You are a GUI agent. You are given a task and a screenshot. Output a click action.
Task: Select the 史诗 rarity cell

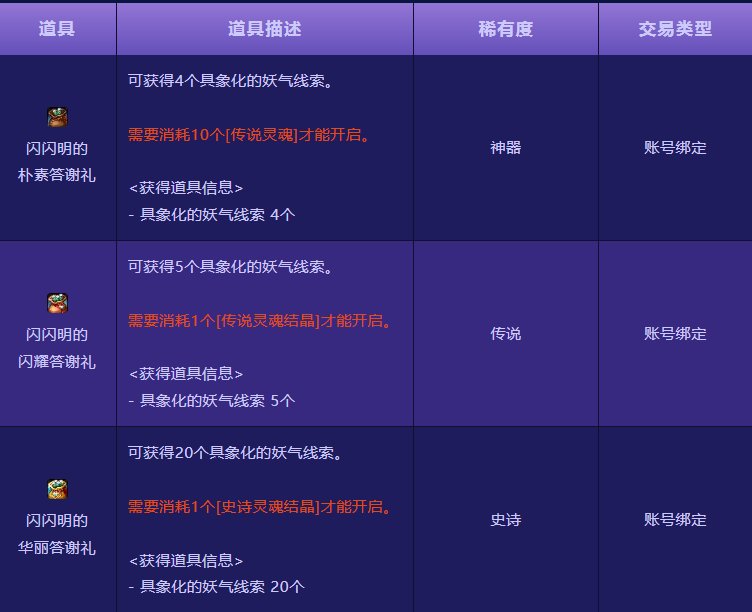coord(505,520)
